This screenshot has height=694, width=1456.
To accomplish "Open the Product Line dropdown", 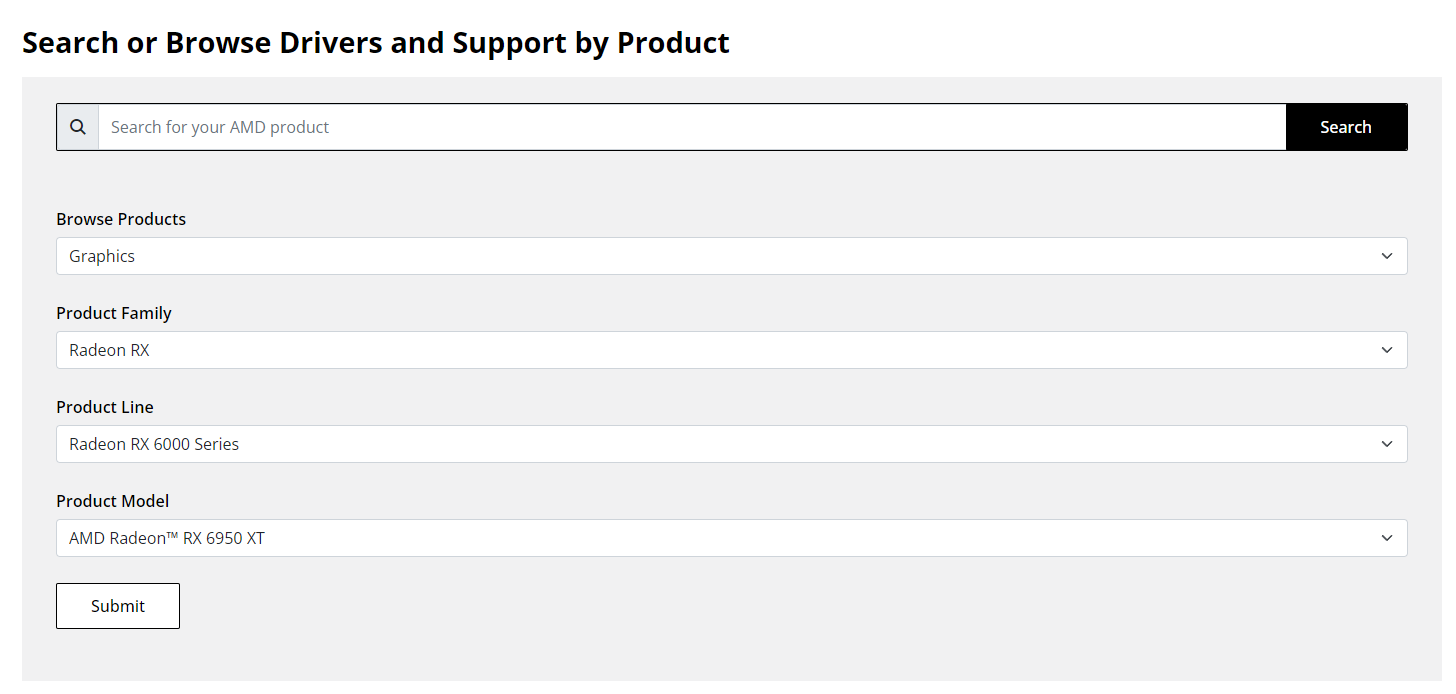I will point(731,444).
